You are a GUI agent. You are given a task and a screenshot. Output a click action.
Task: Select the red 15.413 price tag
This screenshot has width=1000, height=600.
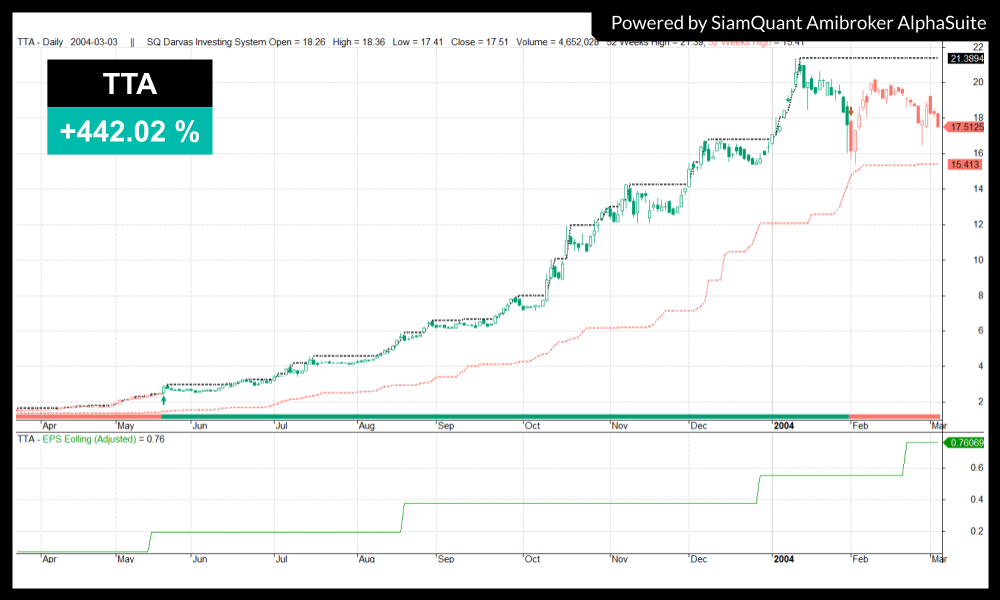pyautogui.click(x=962, y=164)
